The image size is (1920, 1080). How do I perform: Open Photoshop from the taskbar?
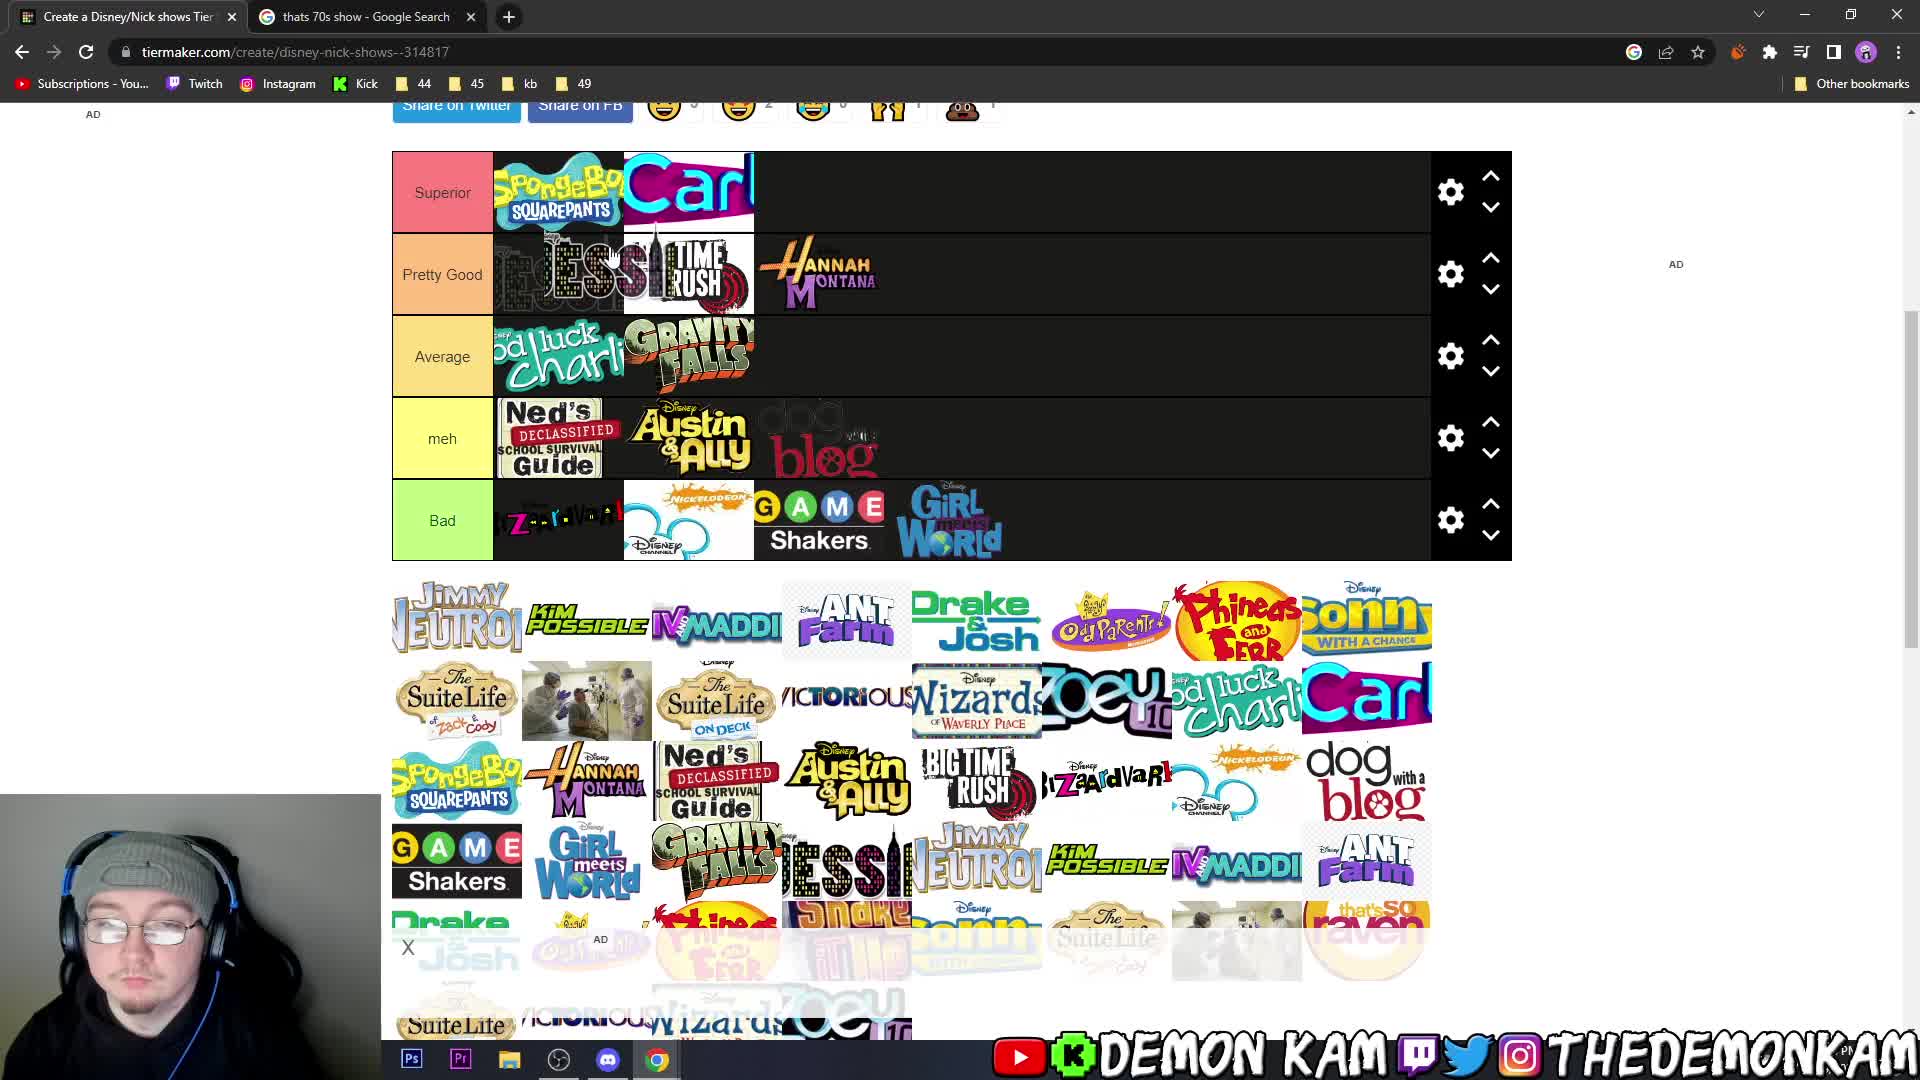(x=412, y=1060)
